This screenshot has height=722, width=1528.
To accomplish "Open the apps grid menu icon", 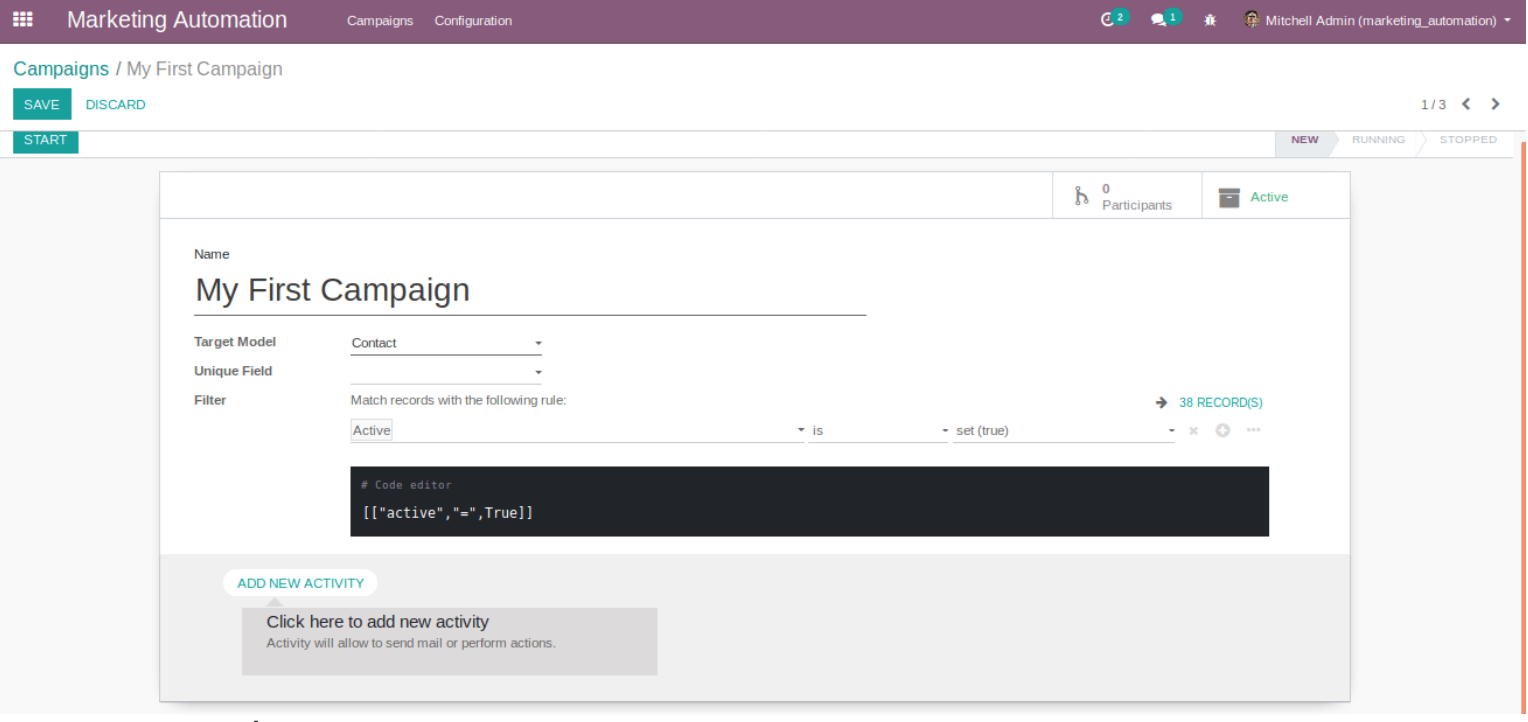I will pos(22,19).
